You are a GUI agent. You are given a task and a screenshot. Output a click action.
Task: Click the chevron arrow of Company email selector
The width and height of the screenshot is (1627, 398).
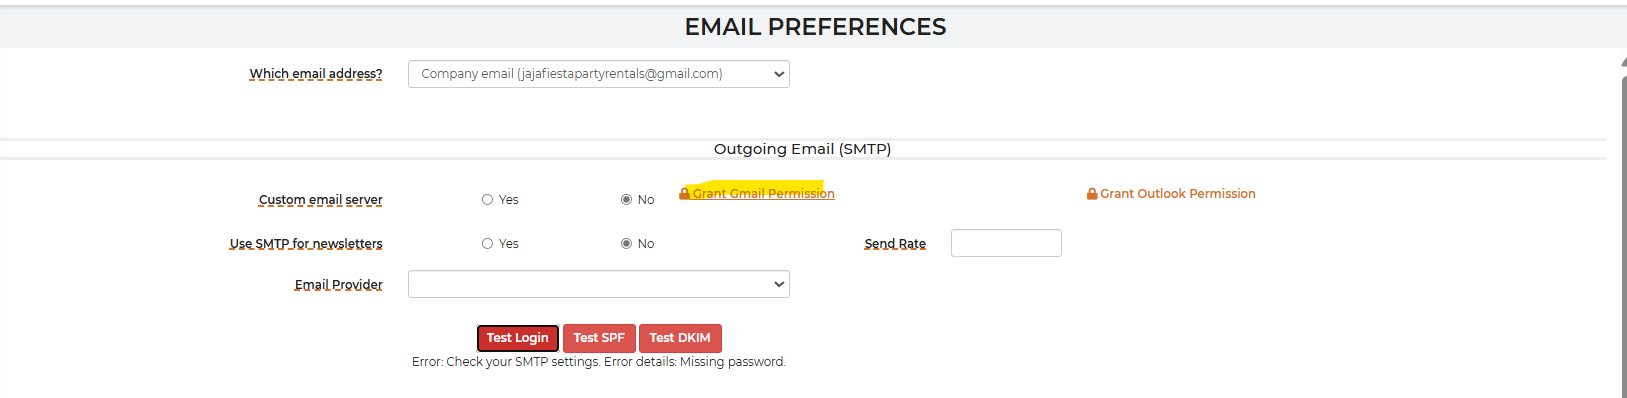pos(779,74)
